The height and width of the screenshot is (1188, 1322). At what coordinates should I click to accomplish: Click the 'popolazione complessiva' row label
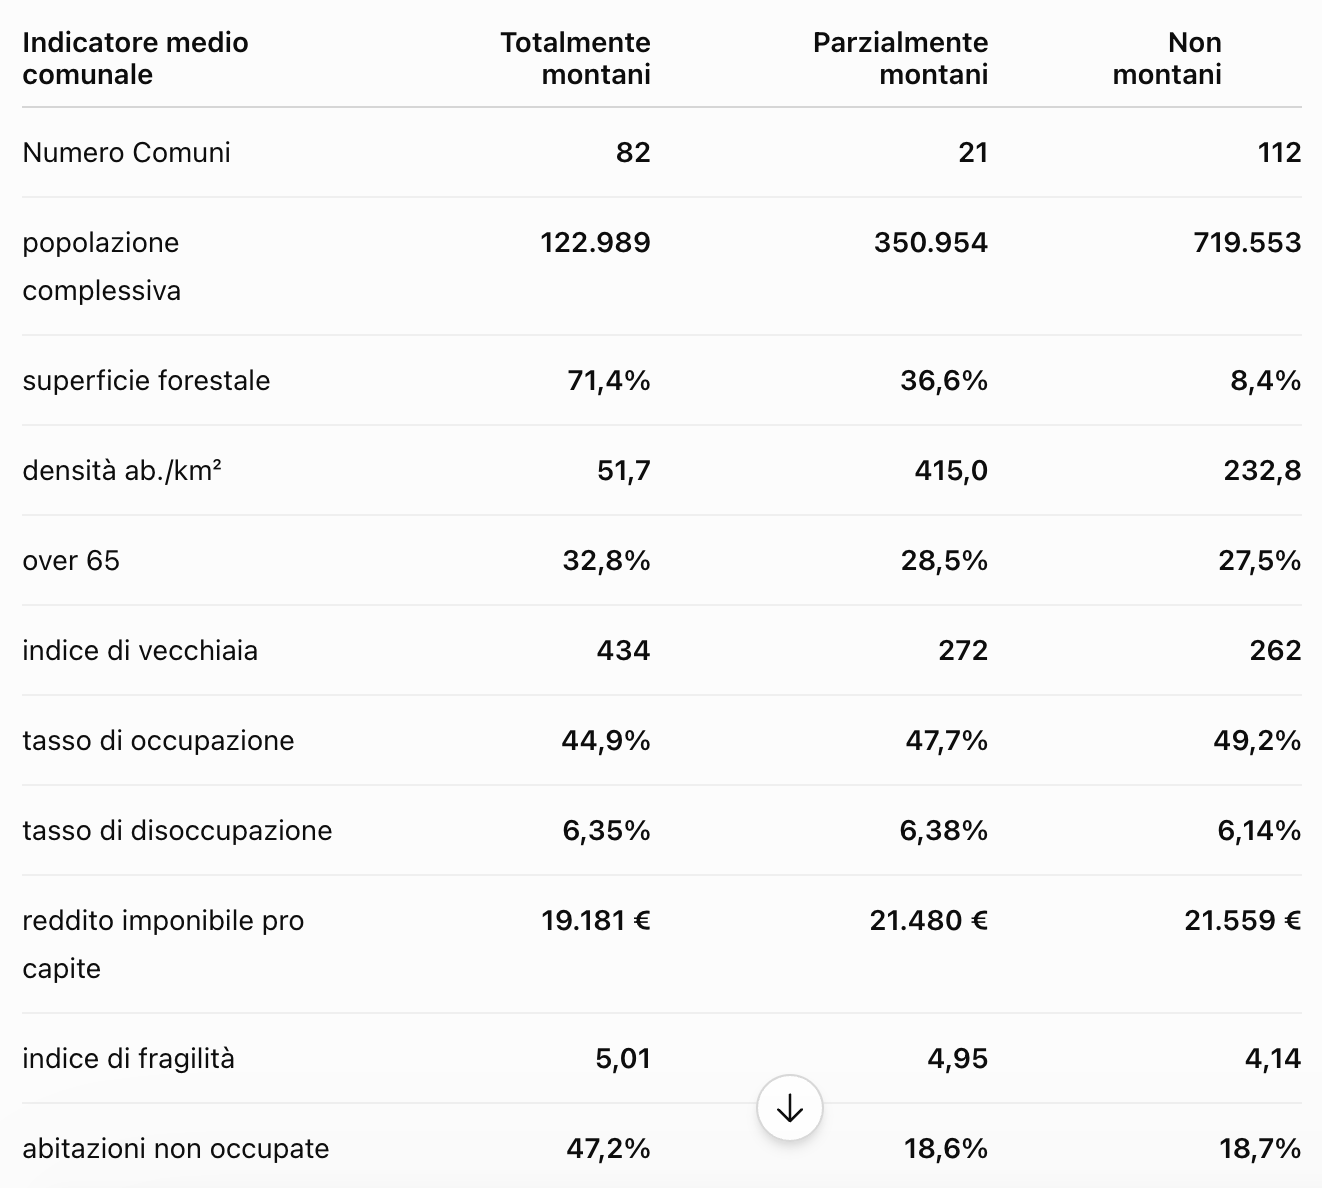(101, 266)
